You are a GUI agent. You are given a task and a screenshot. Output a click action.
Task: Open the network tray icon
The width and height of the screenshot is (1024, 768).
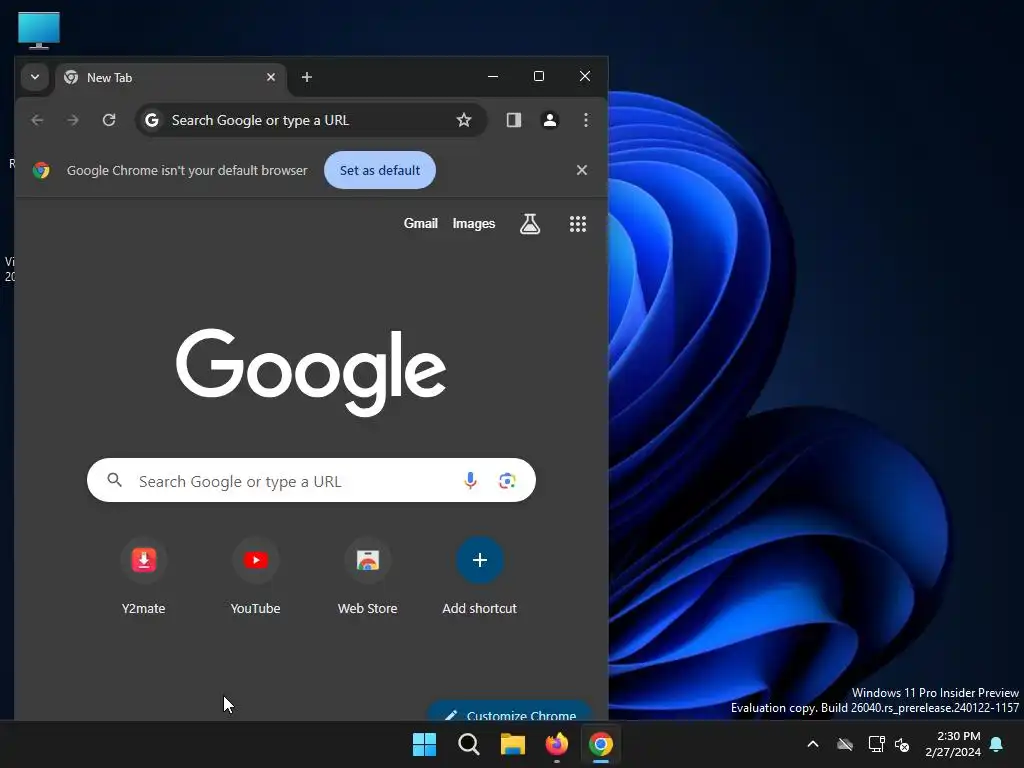coord(876,744)
